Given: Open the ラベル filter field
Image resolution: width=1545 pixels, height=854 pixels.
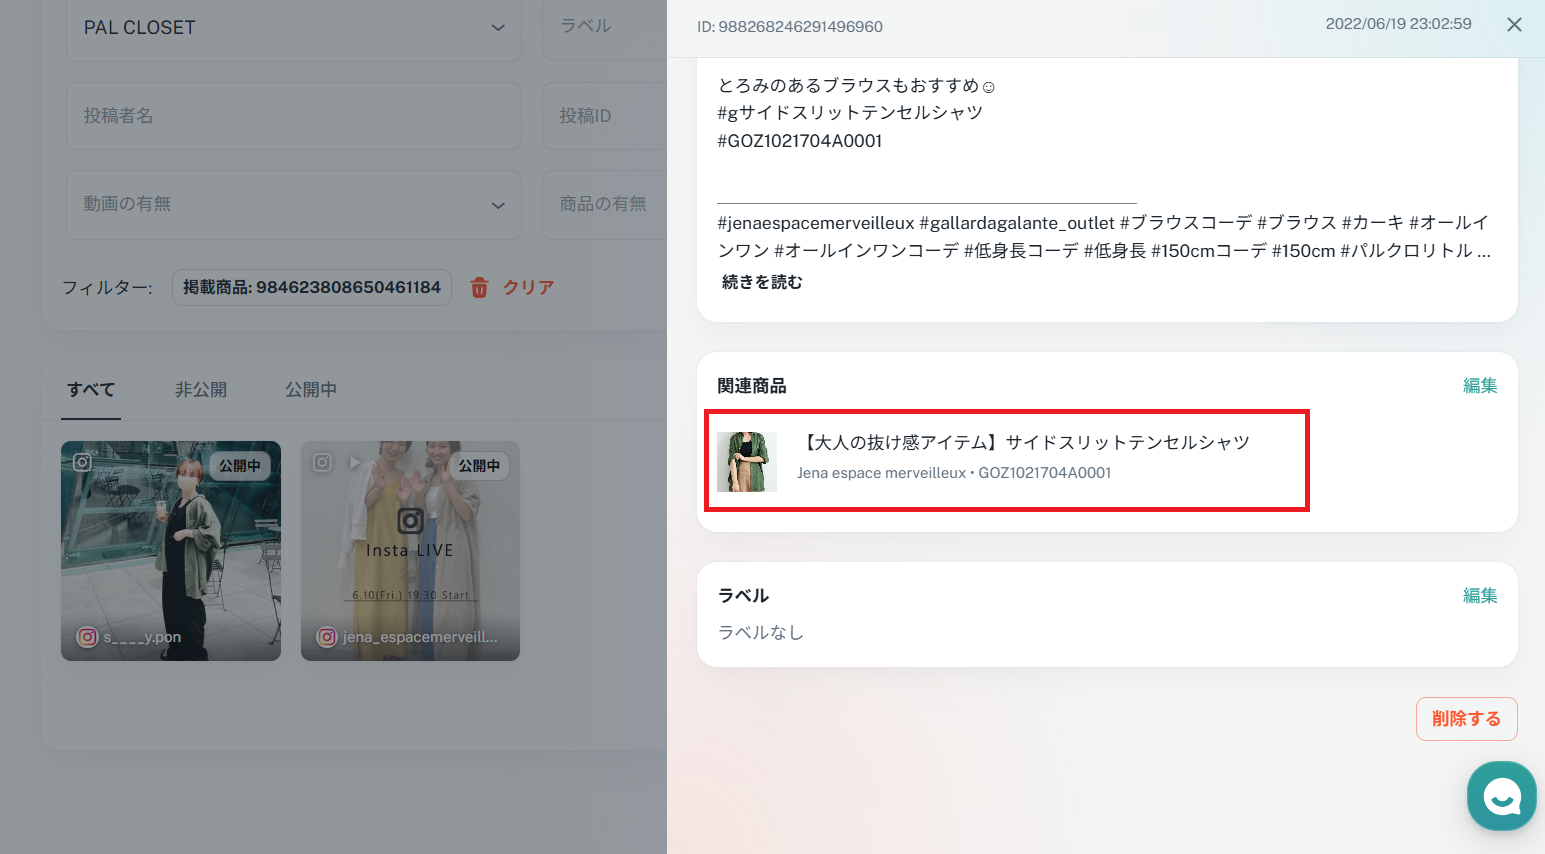Looking at the screenshot, I should [x=604, y=29].
